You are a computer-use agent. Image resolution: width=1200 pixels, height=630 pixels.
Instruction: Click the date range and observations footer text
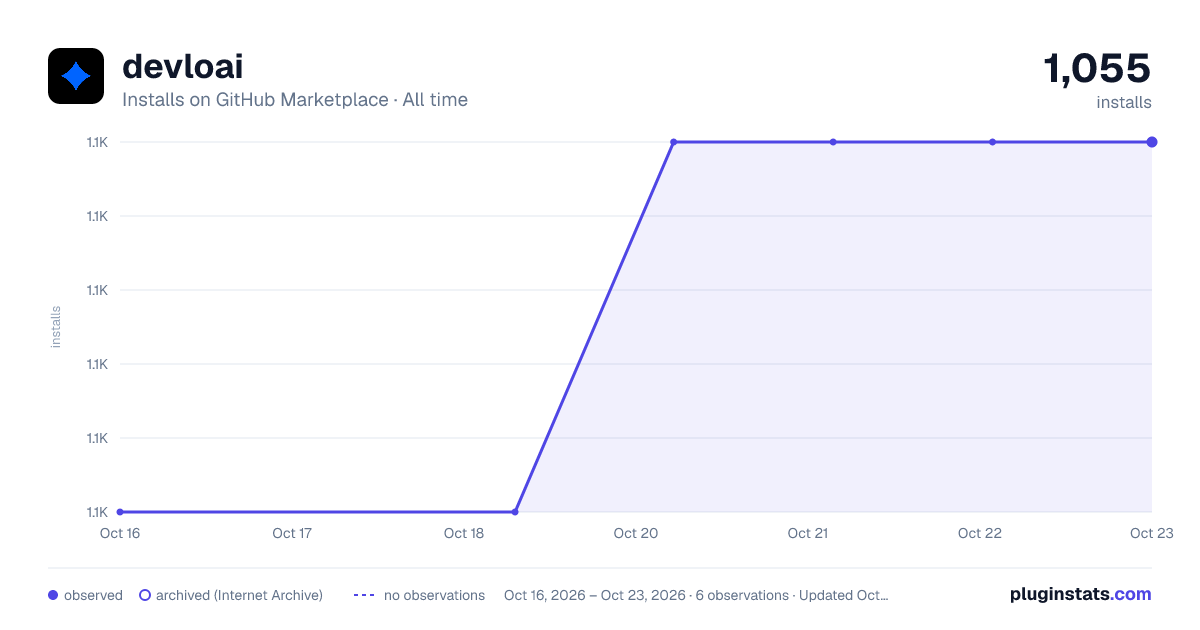click(696, 595)
